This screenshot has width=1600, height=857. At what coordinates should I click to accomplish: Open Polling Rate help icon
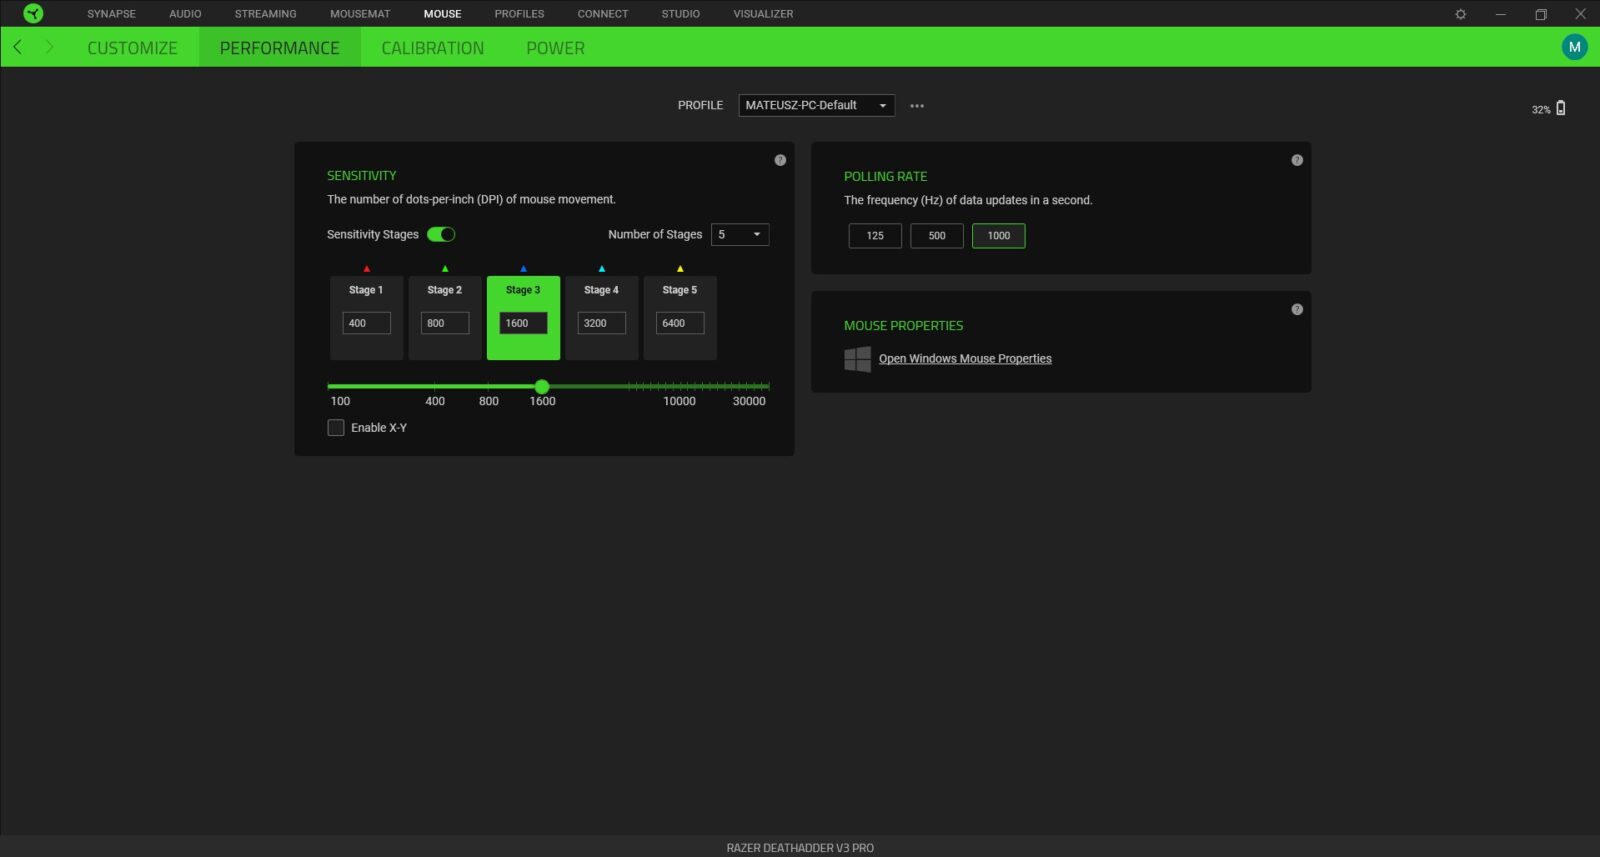click(x=1297, y=160)
